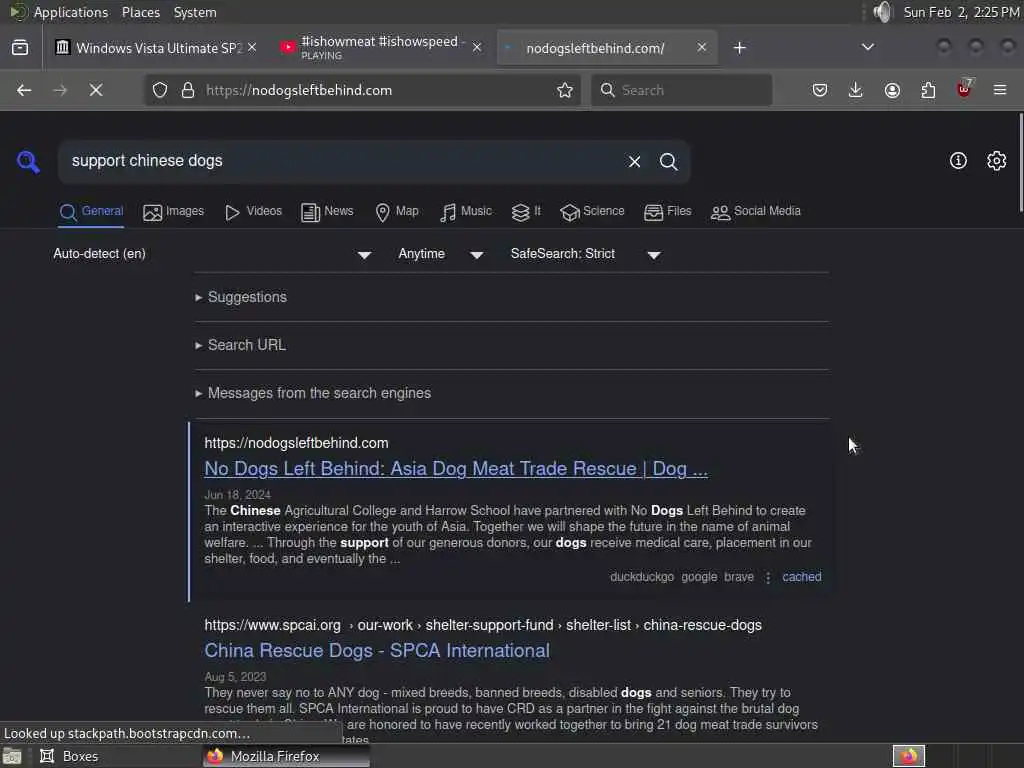The height and width of the screenshot is (768, 1024).
Task: Switch to the Images search category
Action: pyautogui.click(x=174, y=212)
